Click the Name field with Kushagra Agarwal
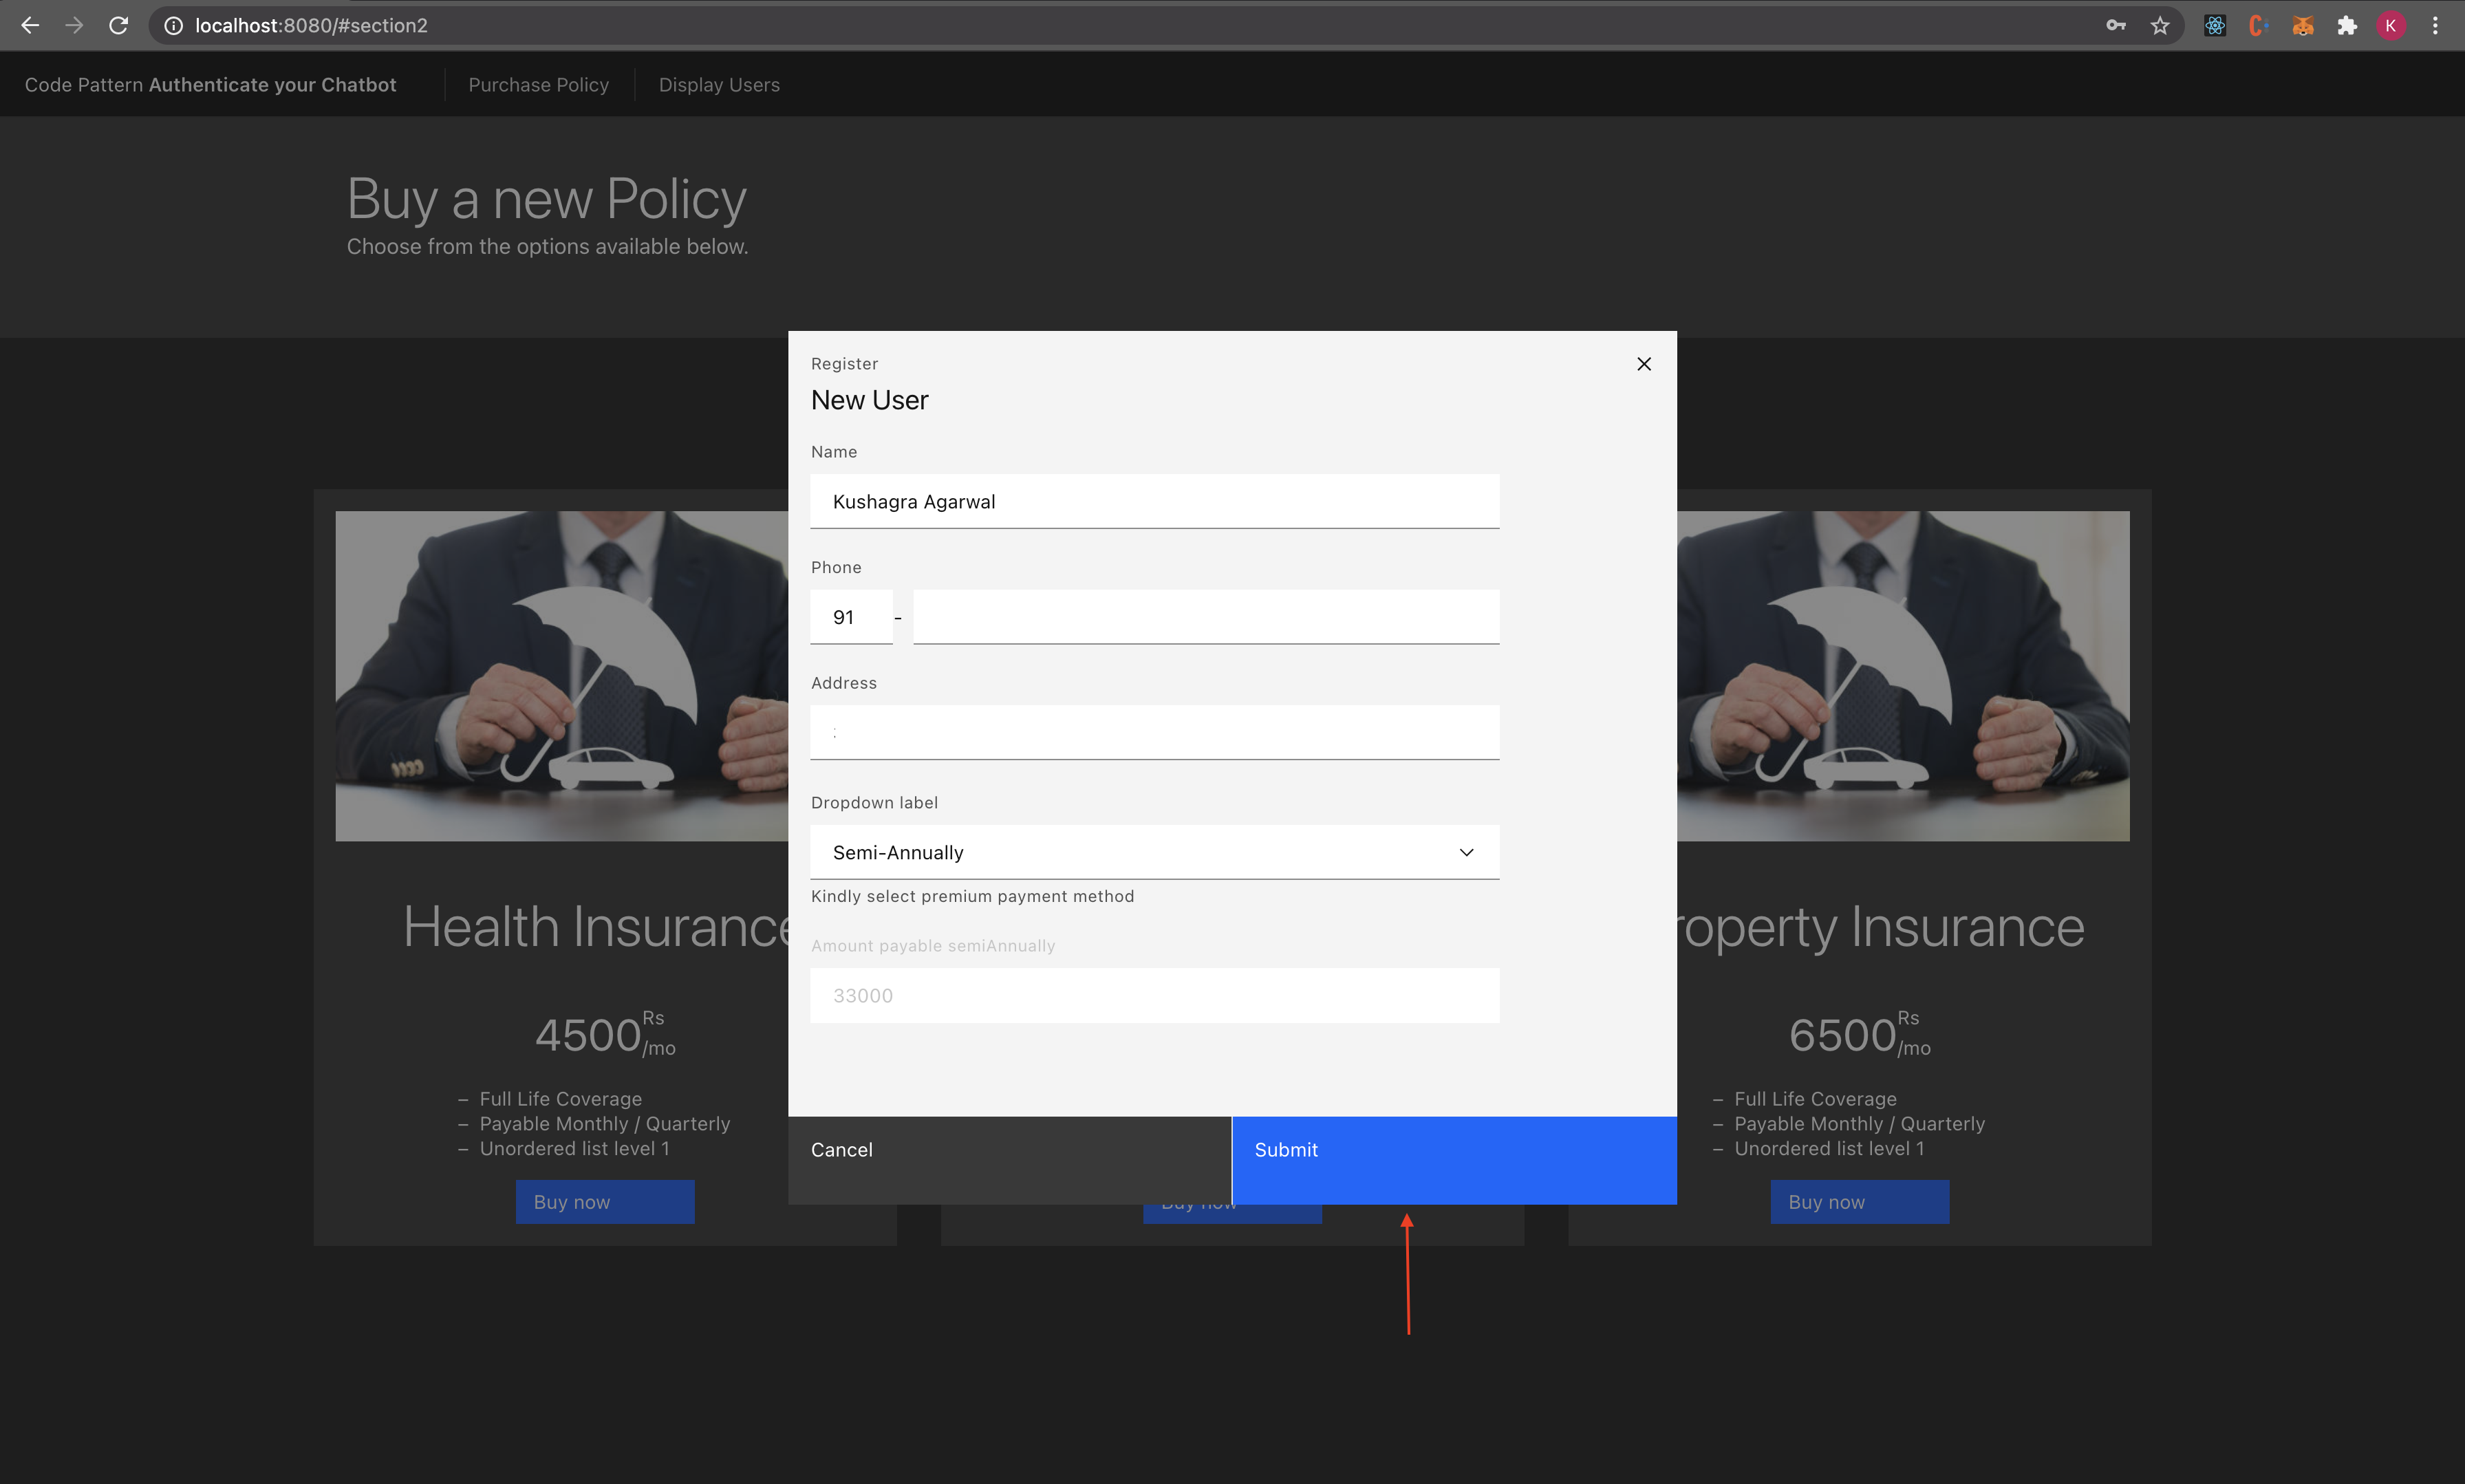The height and width of the screenshot is (1484, 2465). [1154, 501]
